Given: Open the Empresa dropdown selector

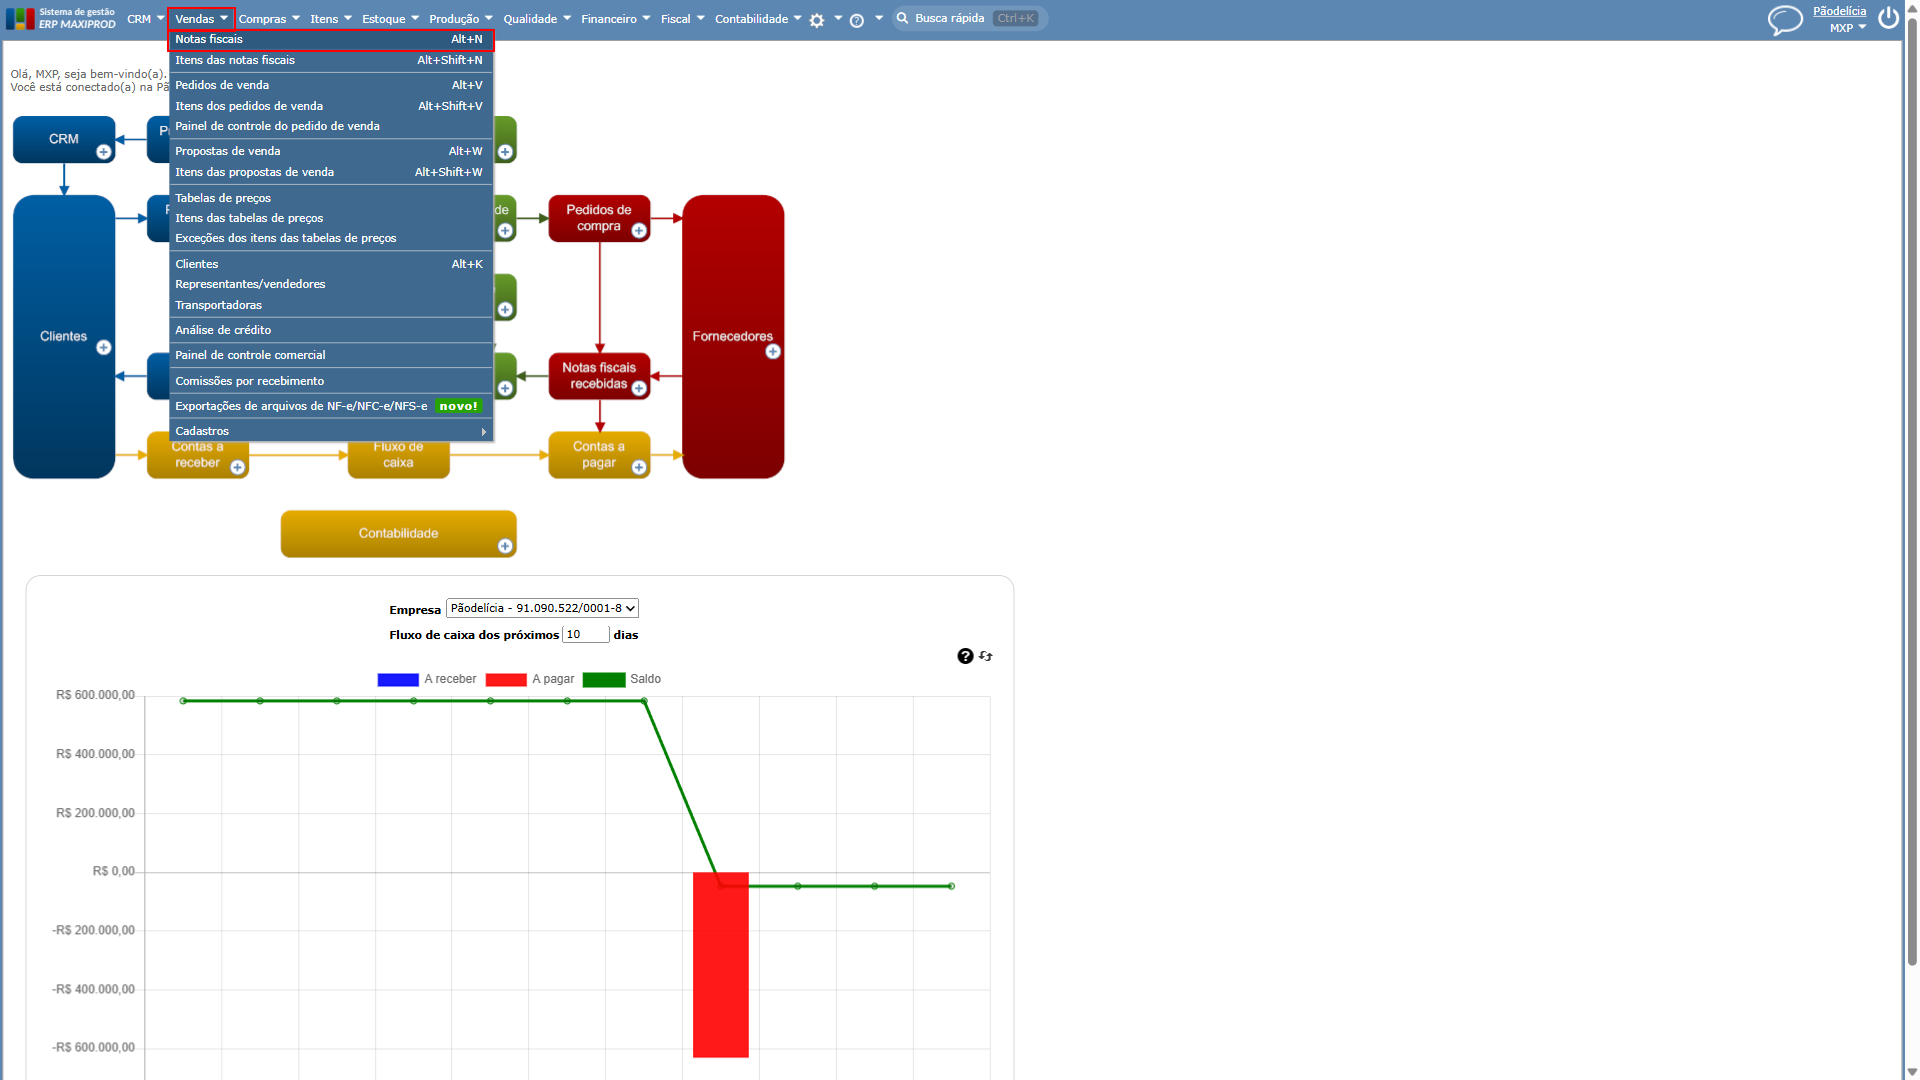Looking at the screenshot, I should [x=542, y=608].
